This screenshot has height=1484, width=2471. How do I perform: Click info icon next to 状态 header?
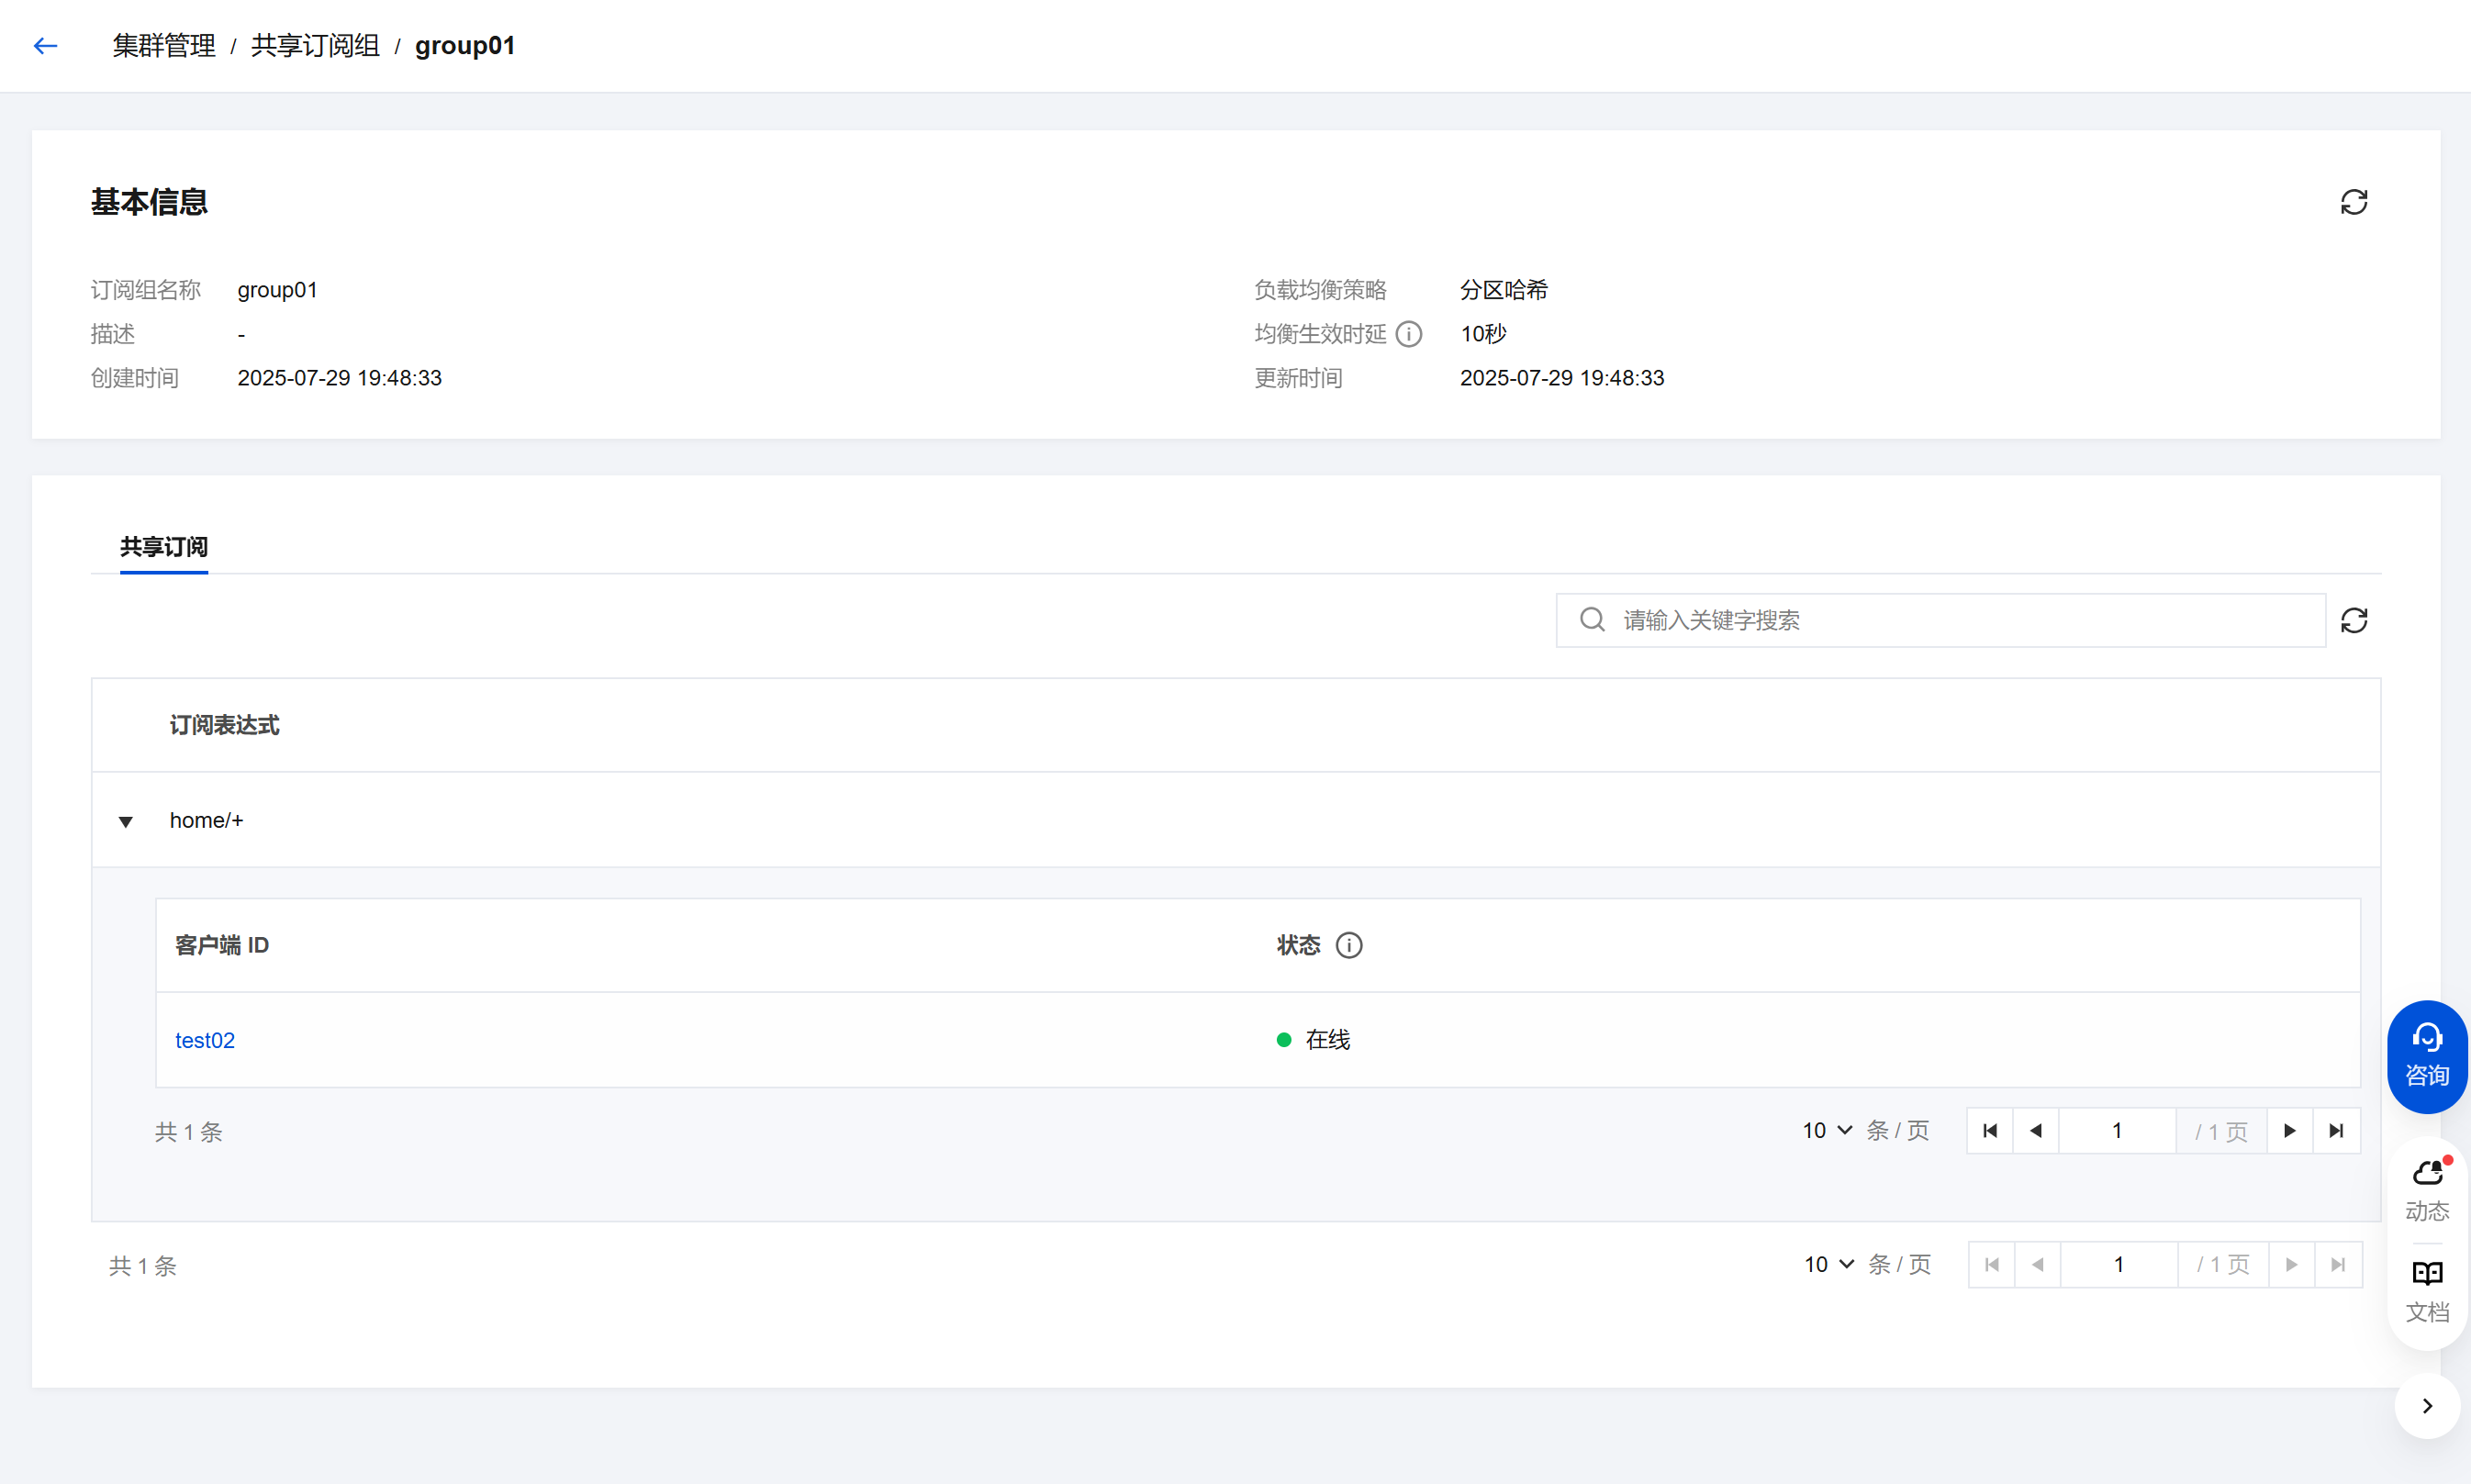(1348, 945)
